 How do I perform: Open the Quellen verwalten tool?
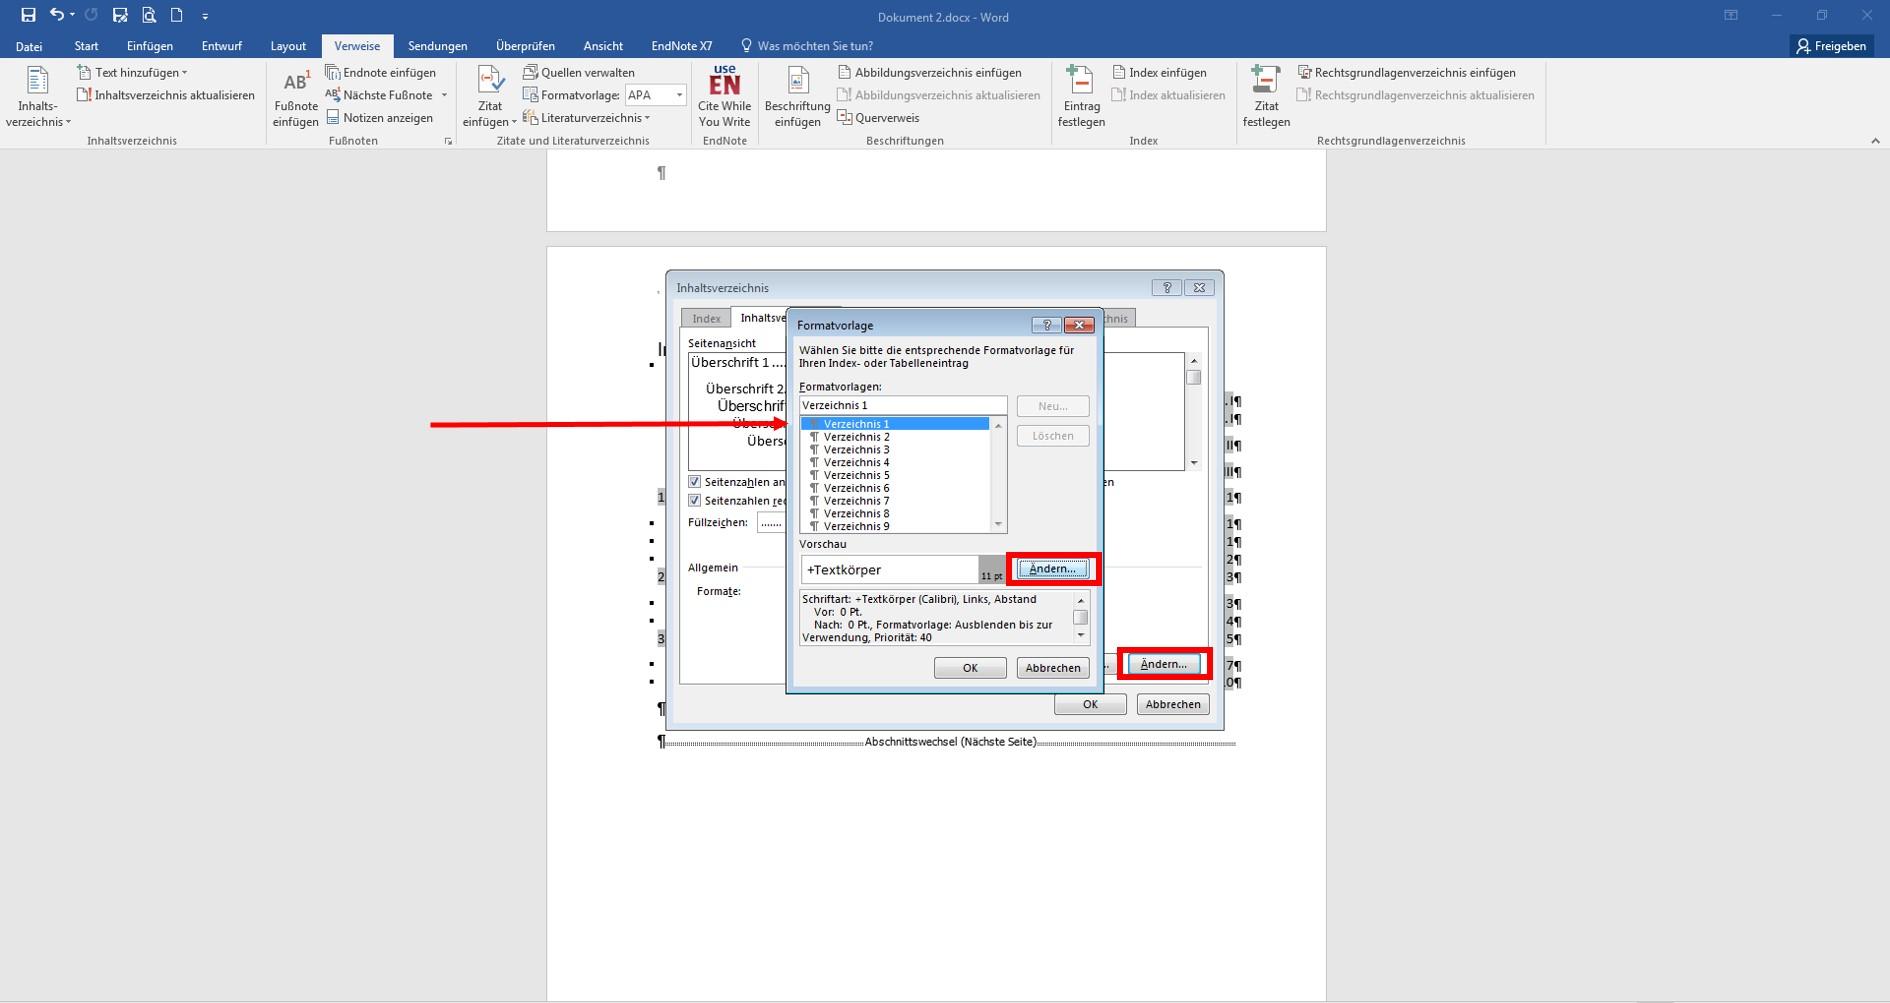coord(579,72)
